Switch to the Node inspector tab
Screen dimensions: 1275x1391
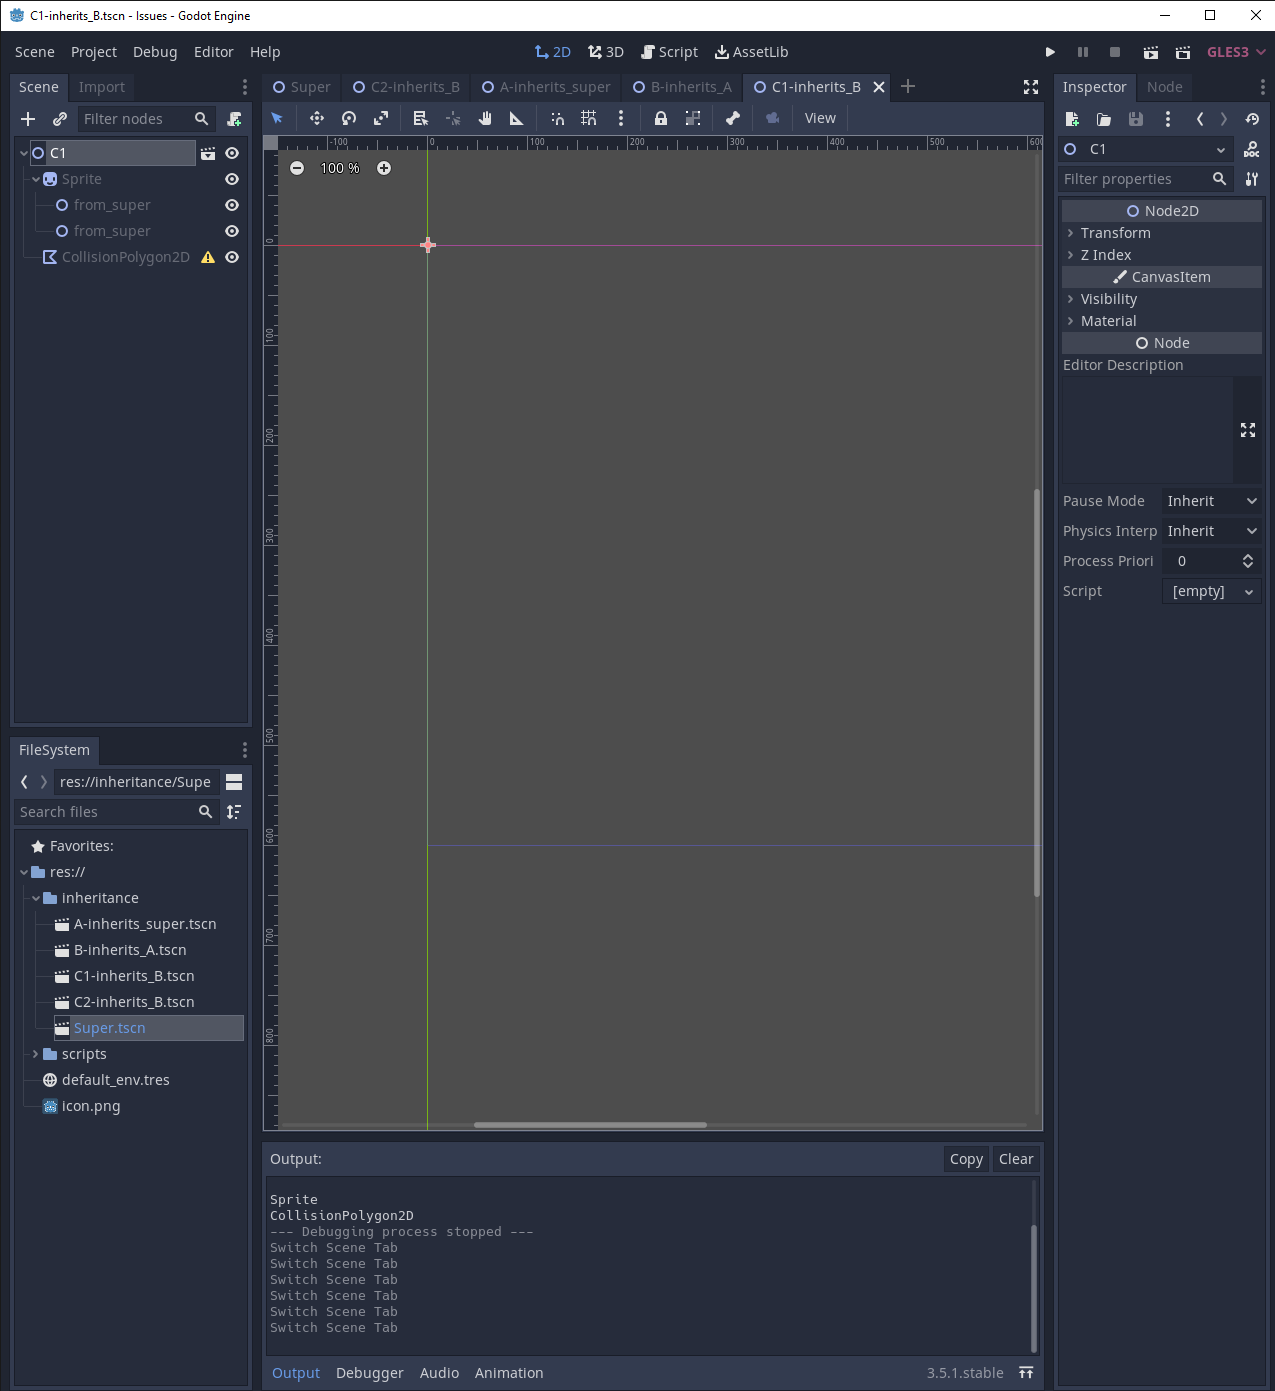coord(1165,87)
